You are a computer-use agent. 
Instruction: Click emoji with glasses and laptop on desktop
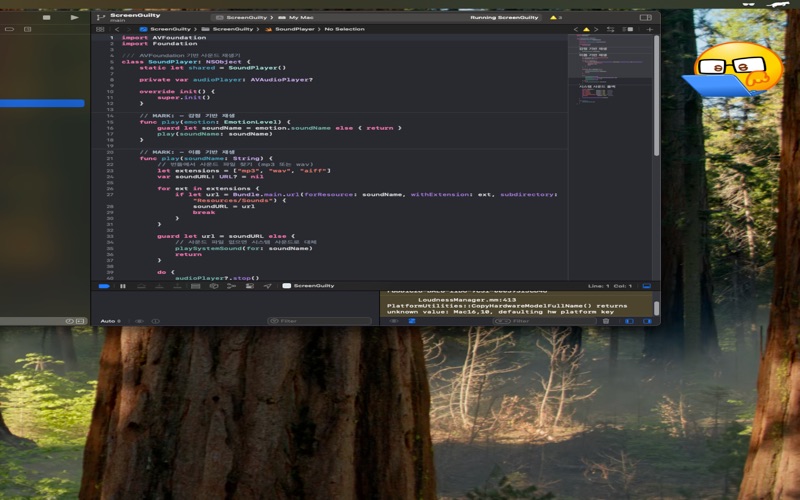point(733,70)
